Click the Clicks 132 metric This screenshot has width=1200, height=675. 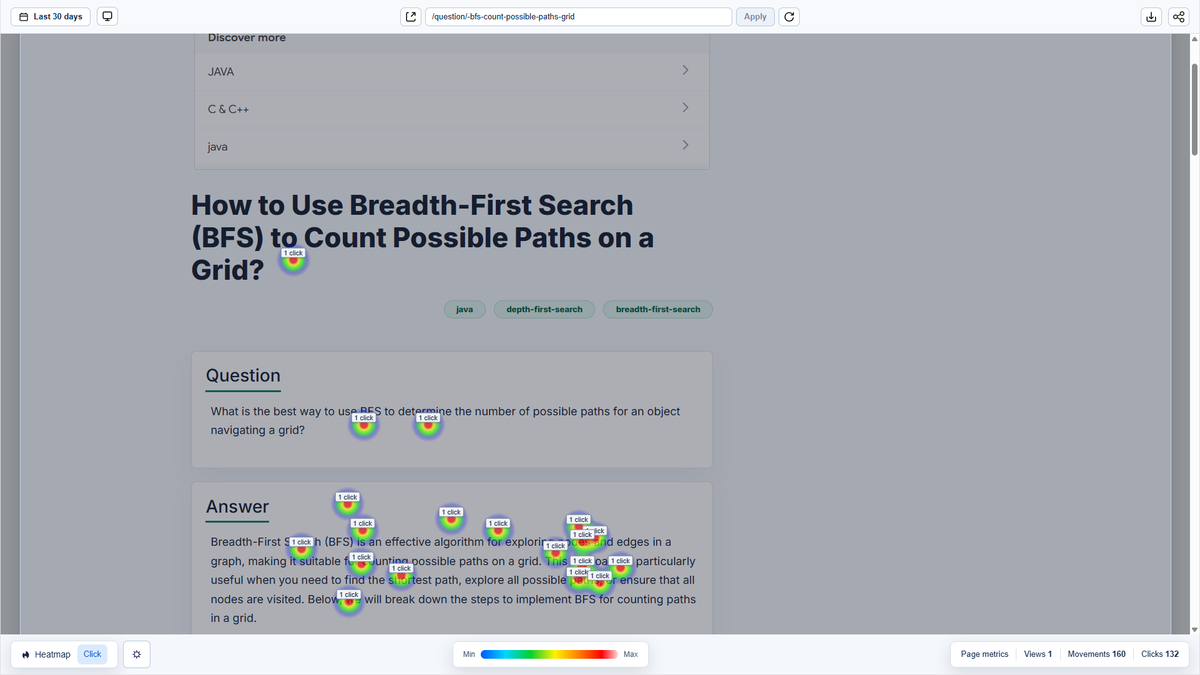coord(1160,654)
